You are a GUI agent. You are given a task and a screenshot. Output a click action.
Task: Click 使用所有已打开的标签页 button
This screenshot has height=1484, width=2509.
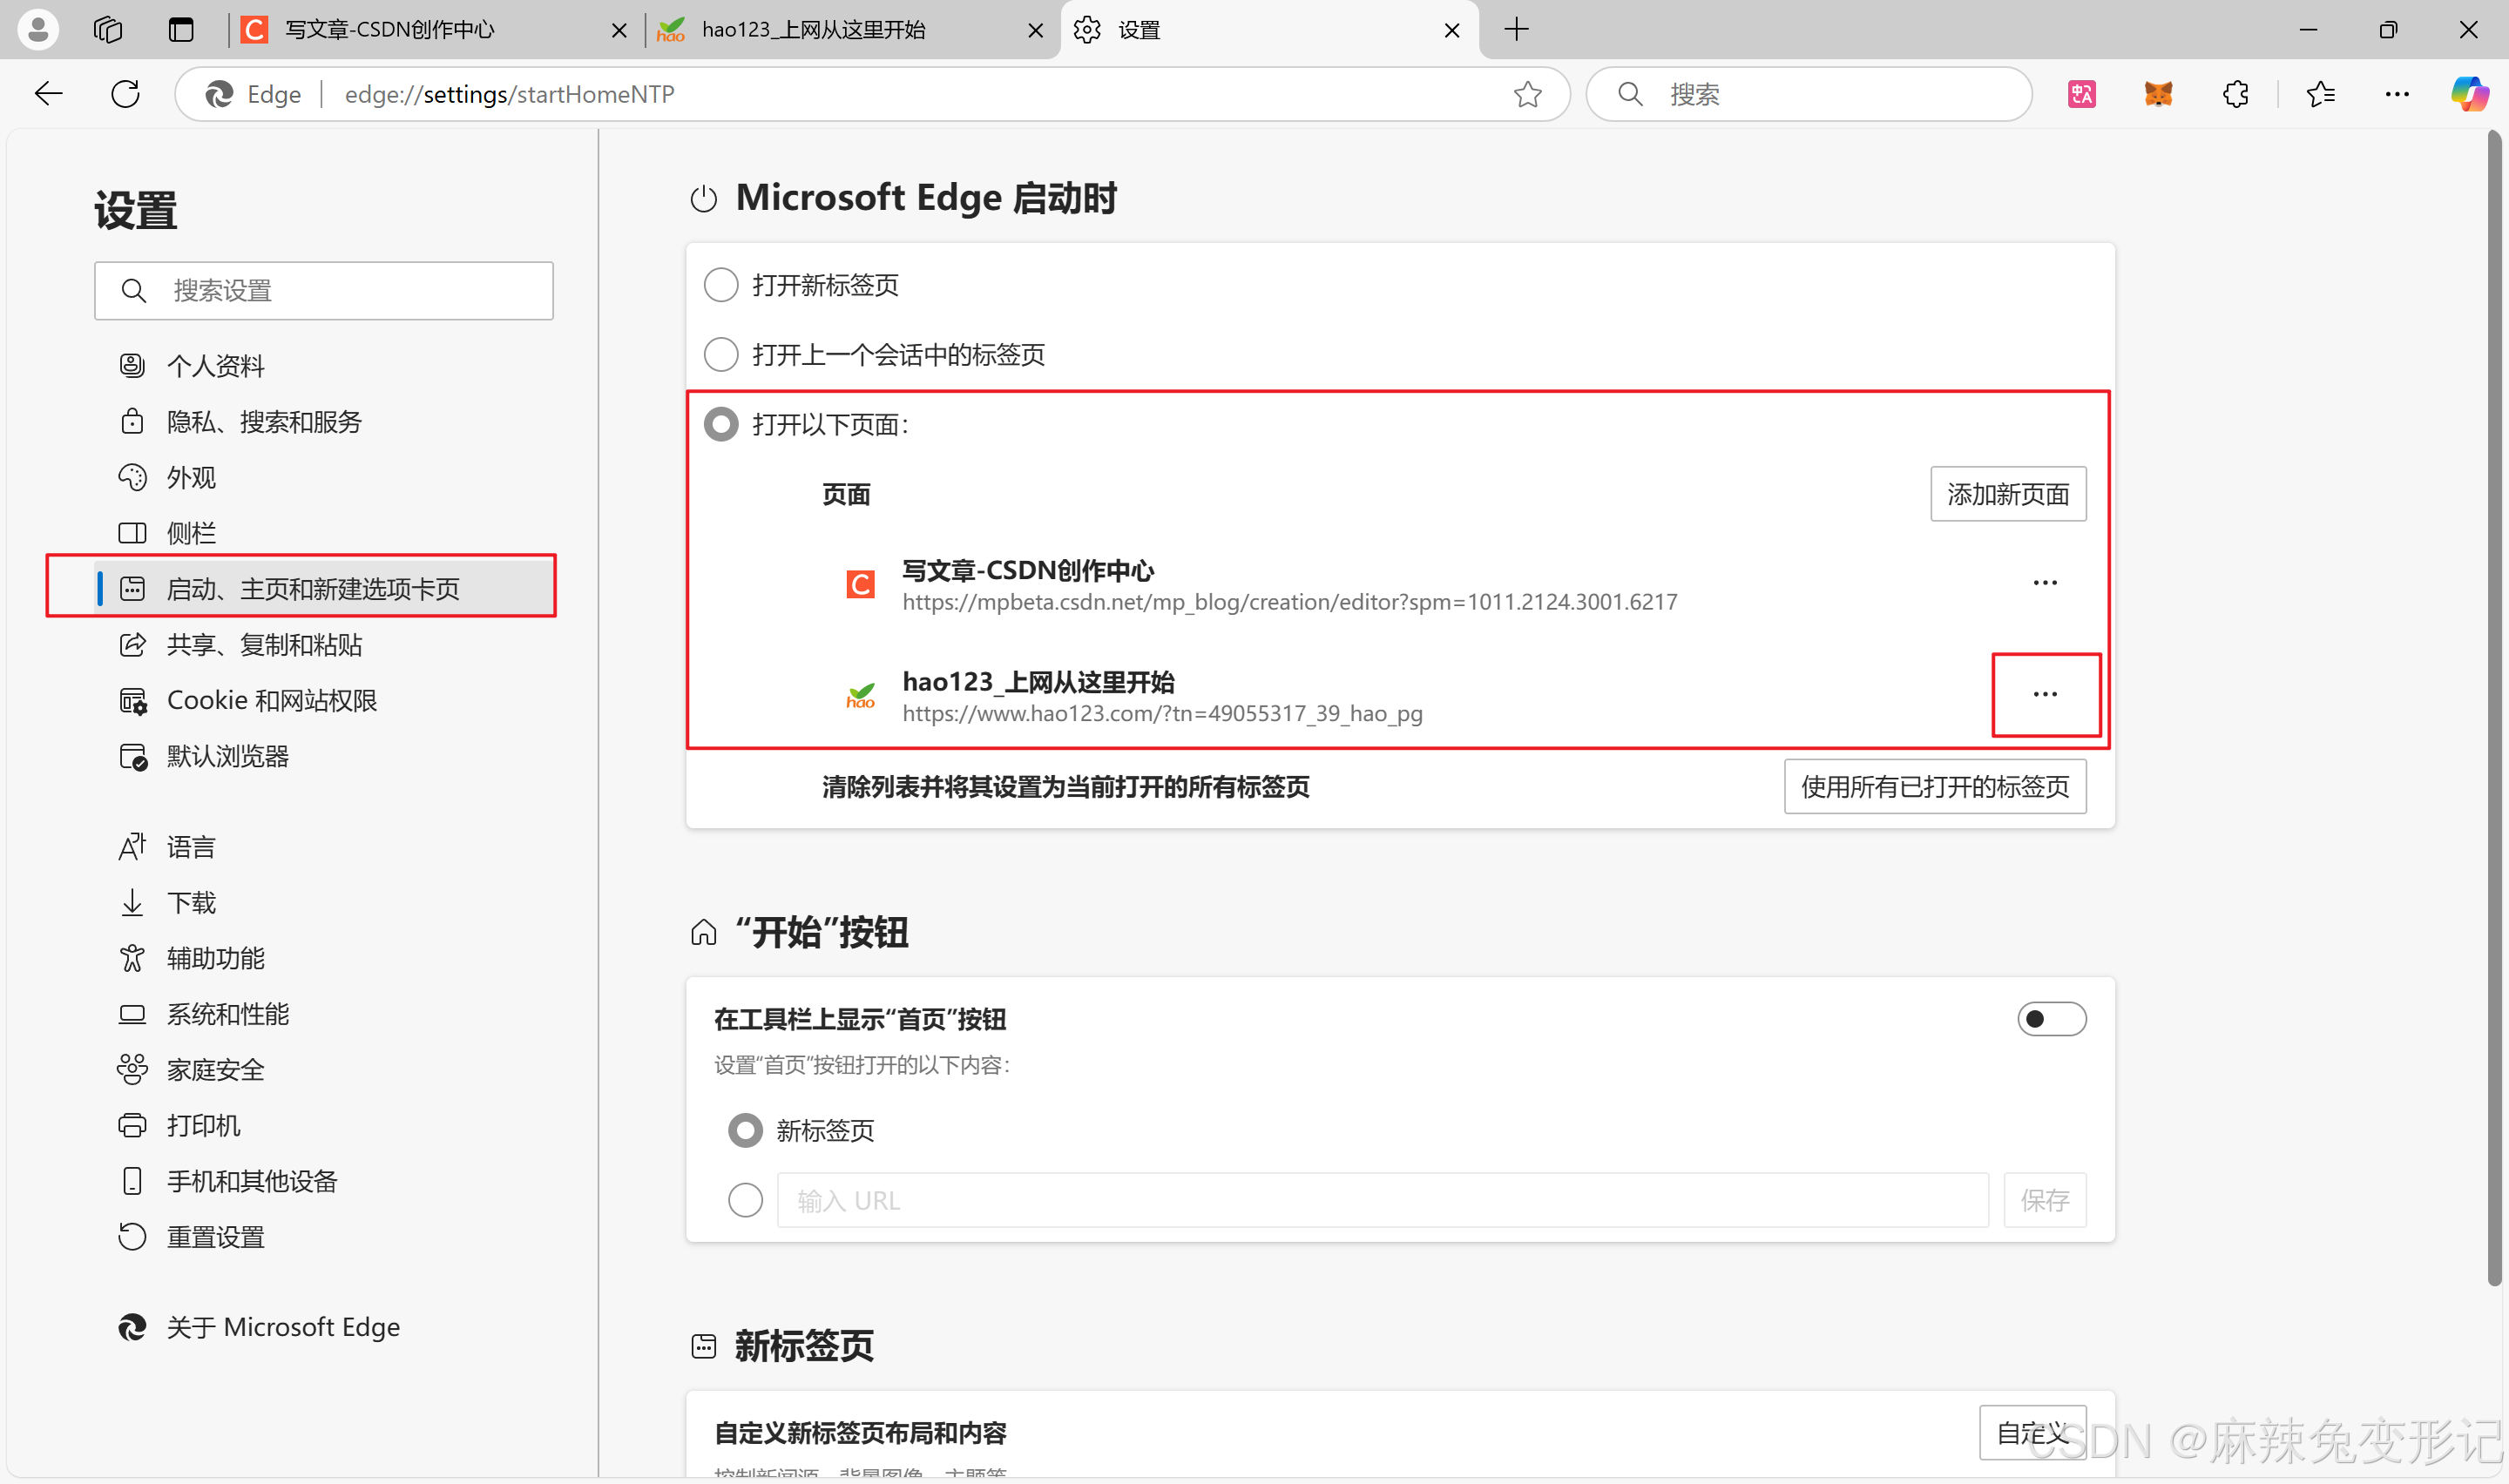click(1934, 787)
